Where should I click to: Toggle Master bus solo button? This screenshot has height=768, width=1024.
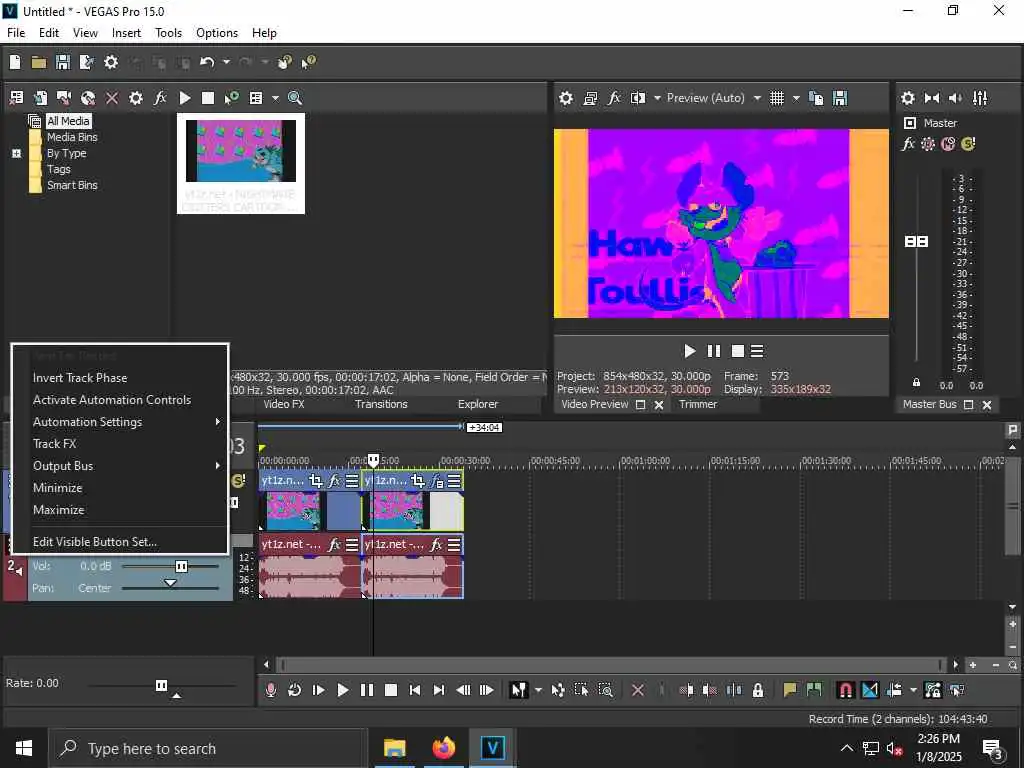968,144
